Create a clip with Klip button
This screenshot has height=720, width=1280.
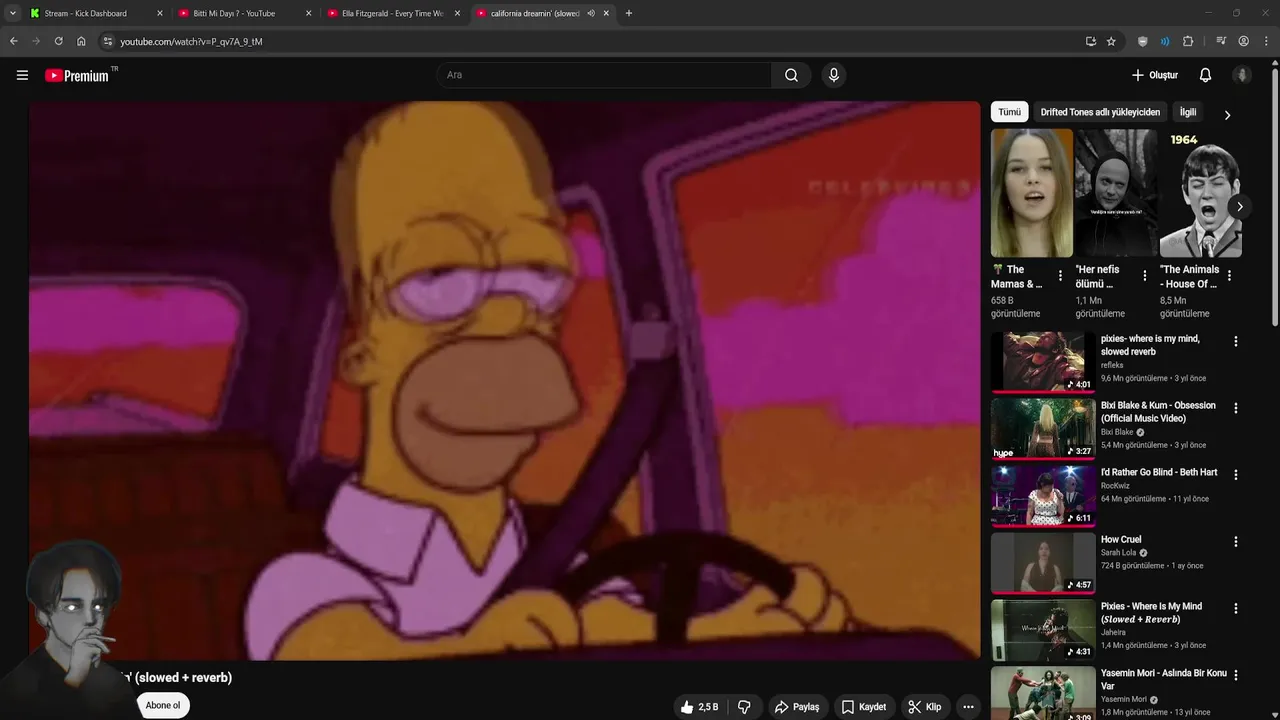tap(924, 707)
